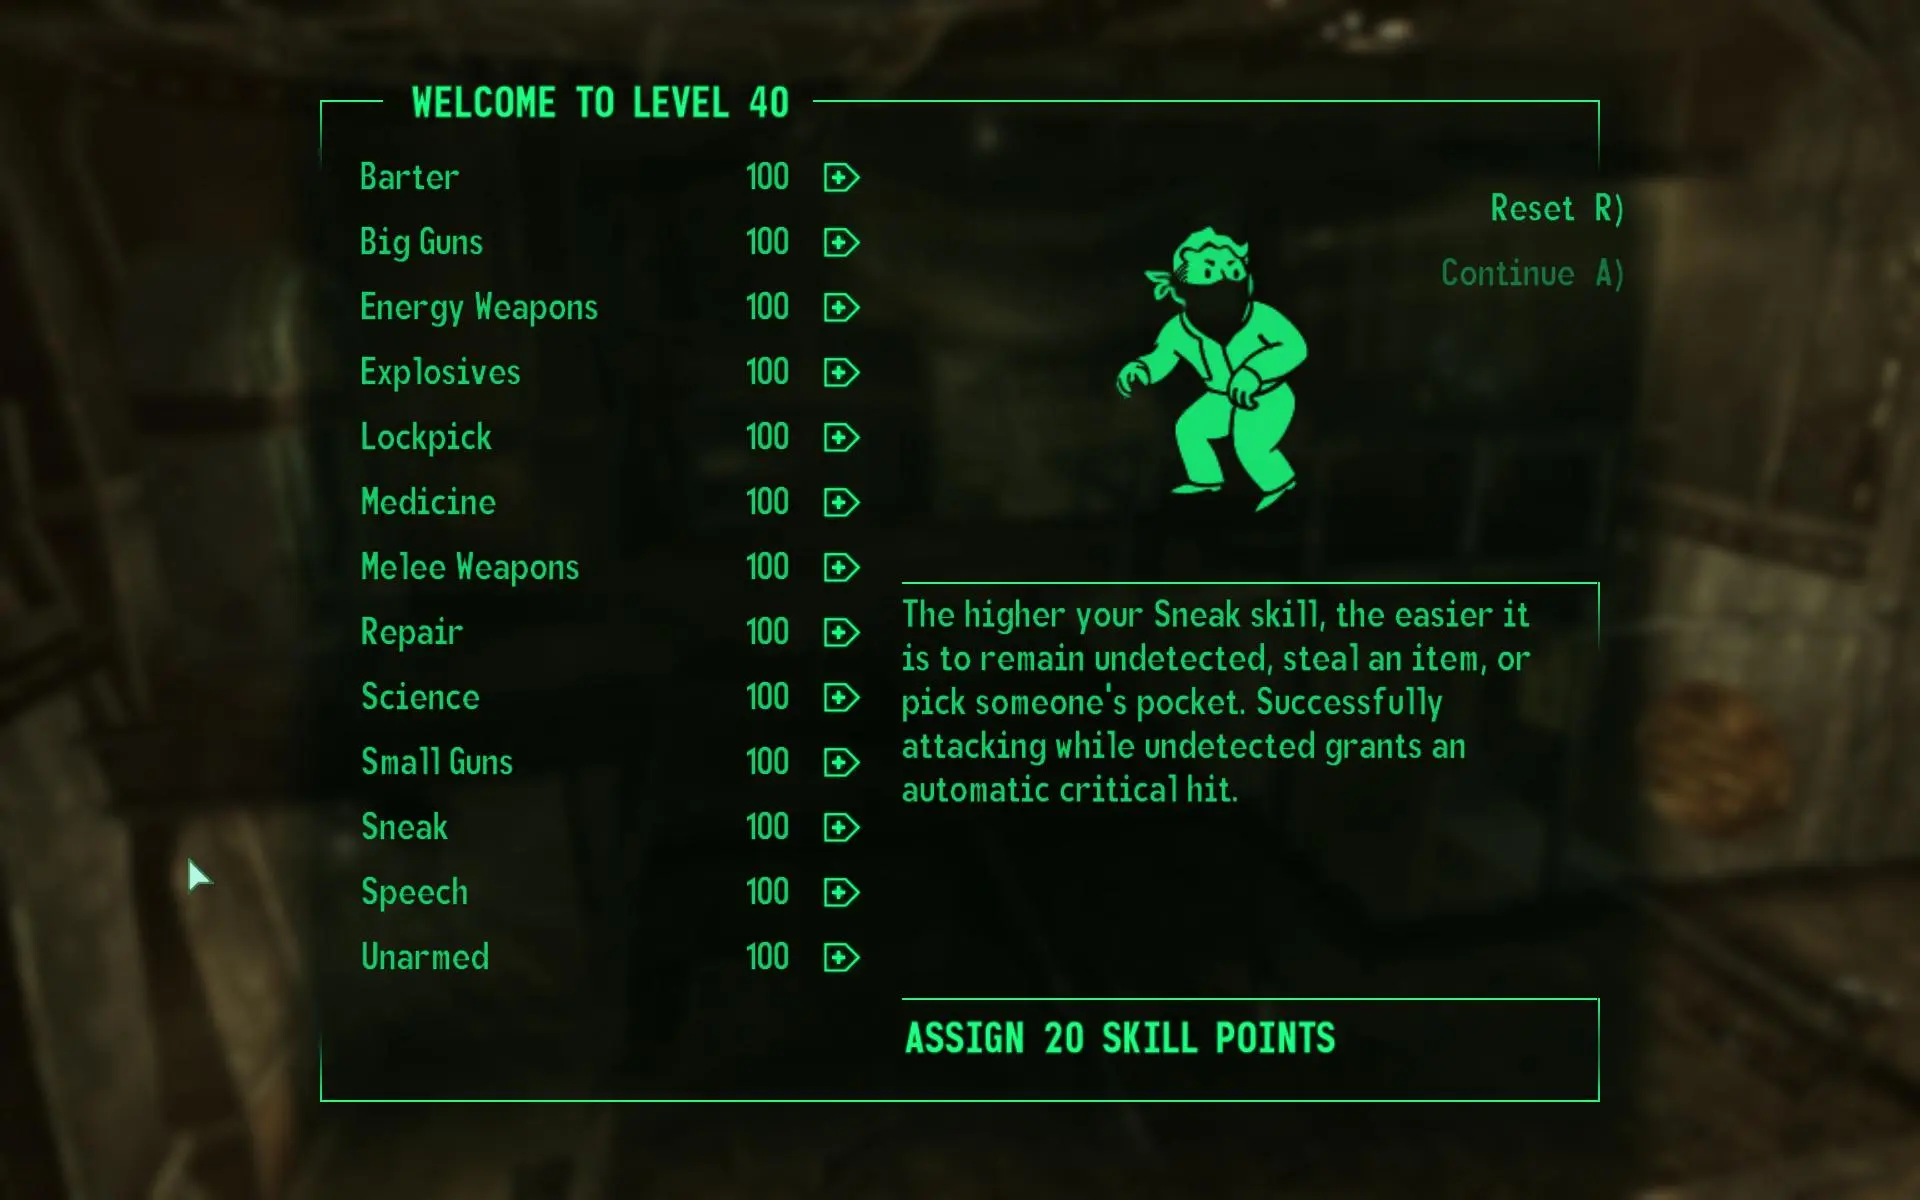Click the Repair skill increment arrow

click(x=840, y=632)
